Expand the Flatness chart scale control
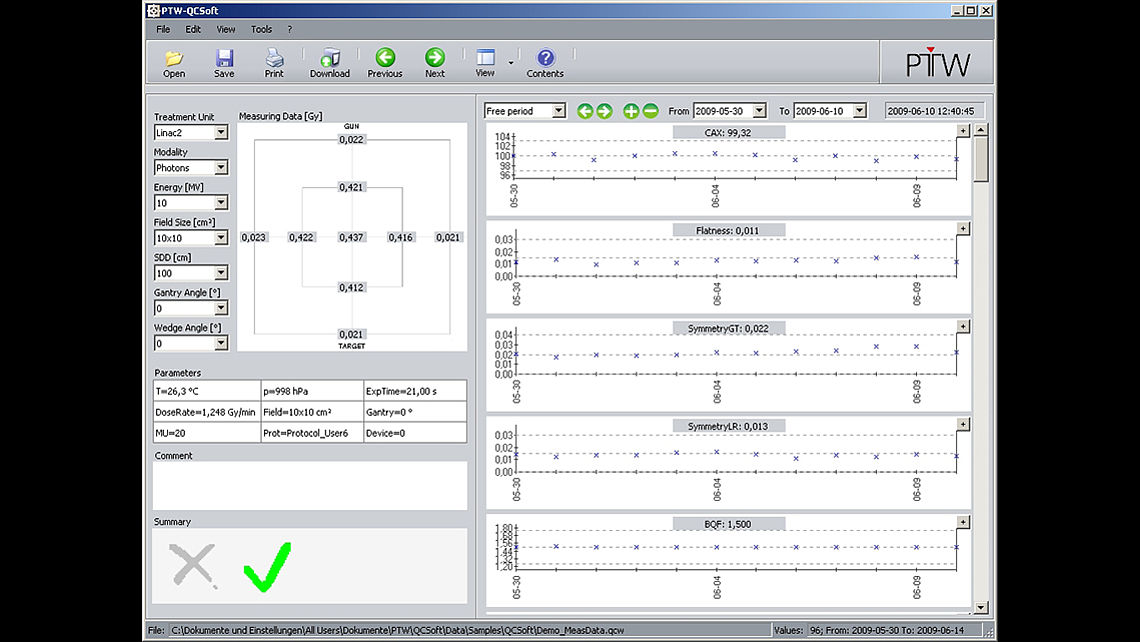1140x642 pixels. [962, 228]
